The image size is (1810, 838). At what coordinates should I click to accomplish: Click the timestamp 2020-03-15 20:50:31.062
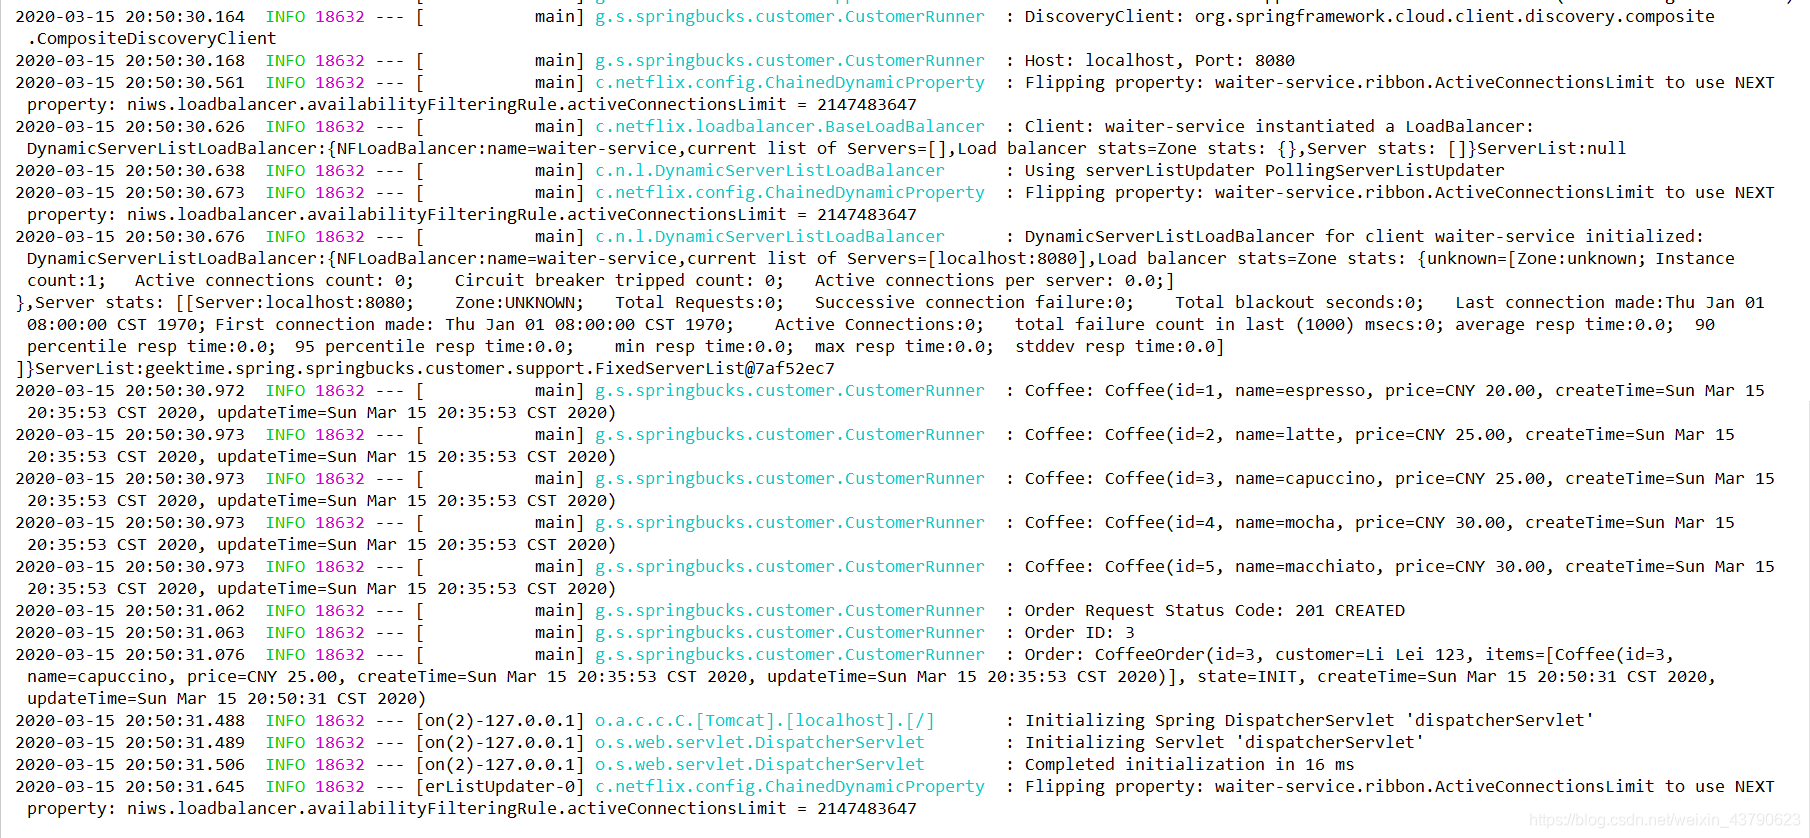[130, 611]
